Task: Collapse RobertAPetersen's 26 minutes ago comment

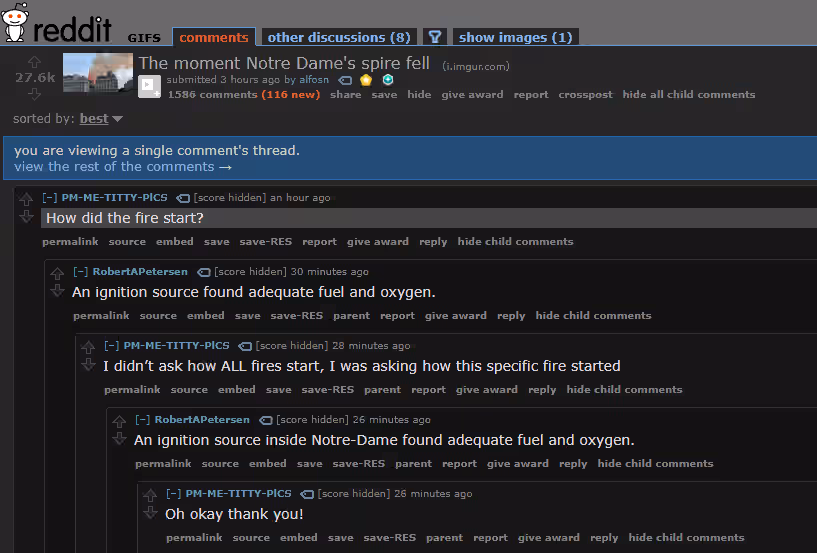Action: point(142,420)
